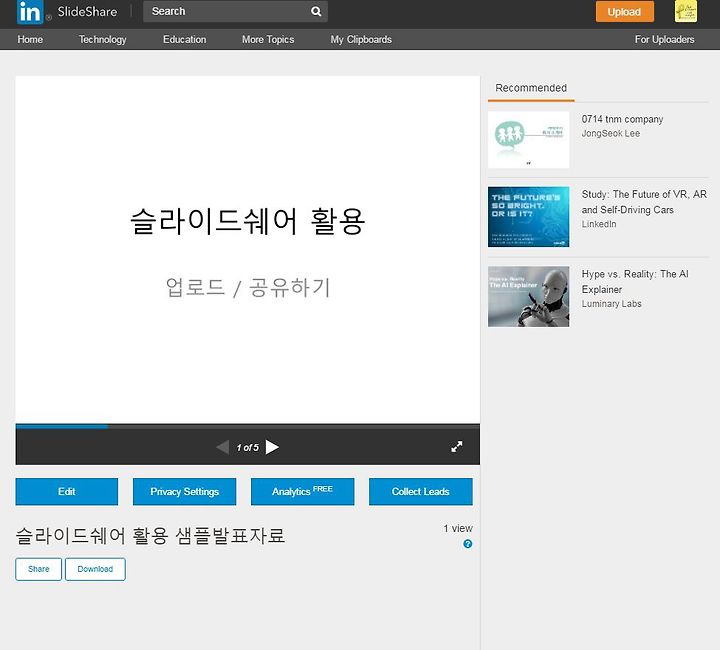Open the user profile avatar
Image resolution: width=720 pixels, height=650 pixels.
tap(686, 11)
